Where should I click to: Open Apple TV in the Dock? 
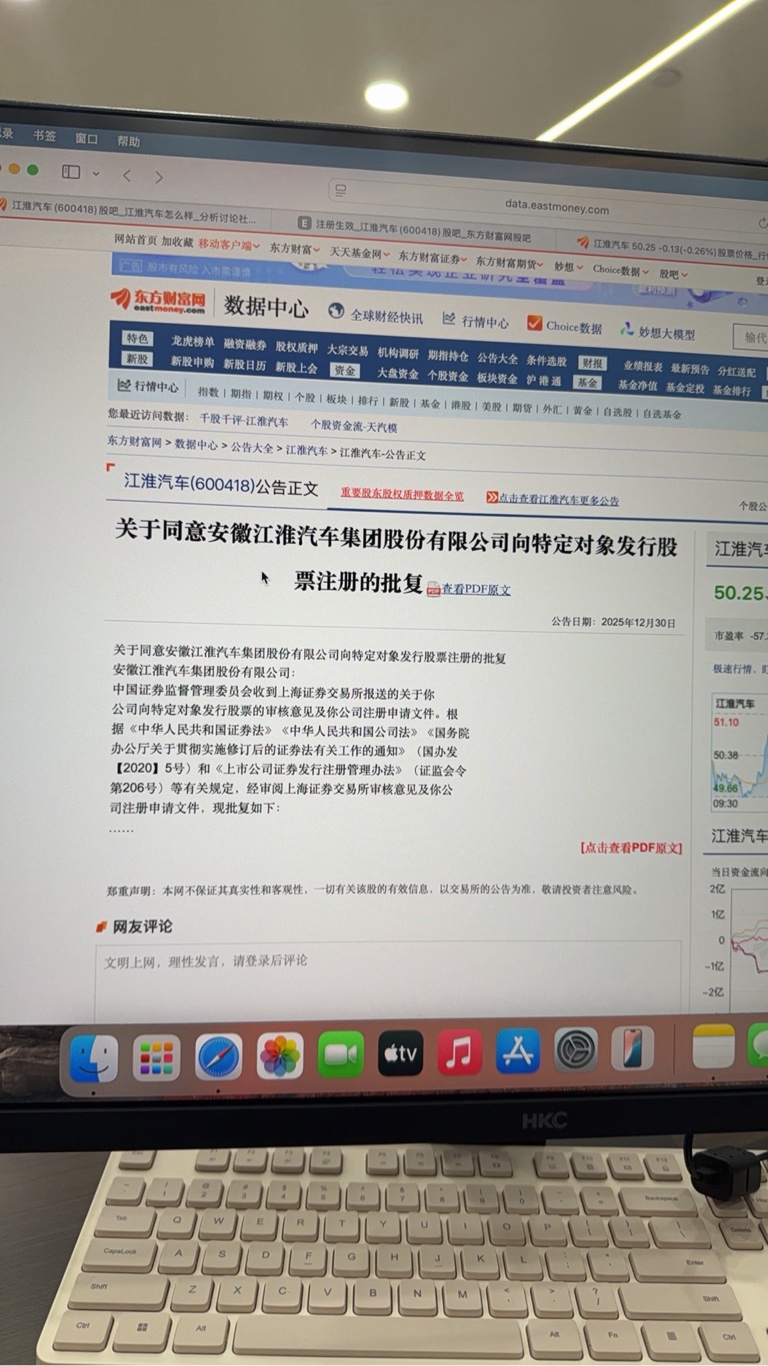click(400, 1053)
